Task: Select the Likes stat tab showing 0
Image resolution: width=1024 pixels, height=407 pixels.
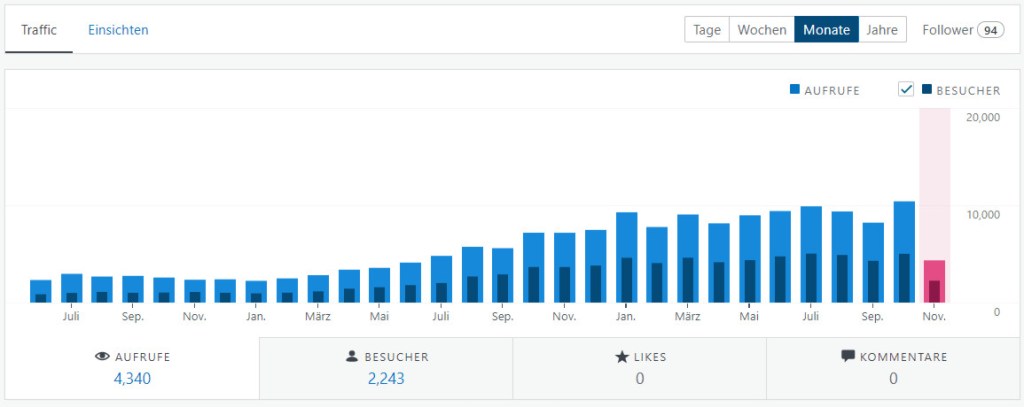Action: point(639,368)
